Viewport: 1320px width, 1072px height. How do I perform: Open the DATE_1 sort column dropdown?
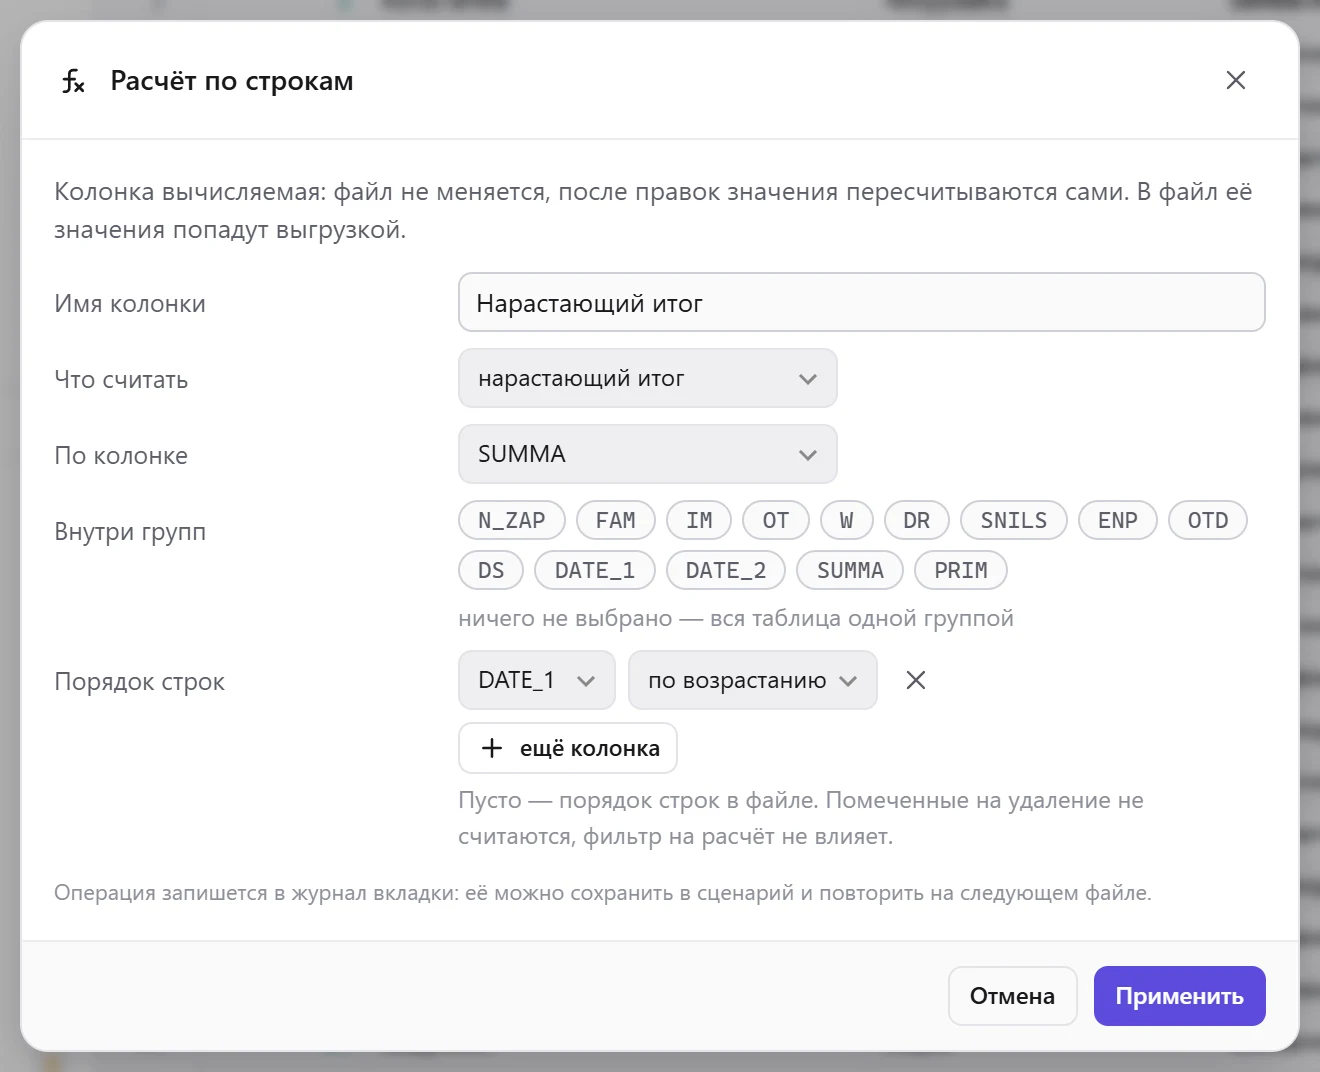[x=537, y=680]
